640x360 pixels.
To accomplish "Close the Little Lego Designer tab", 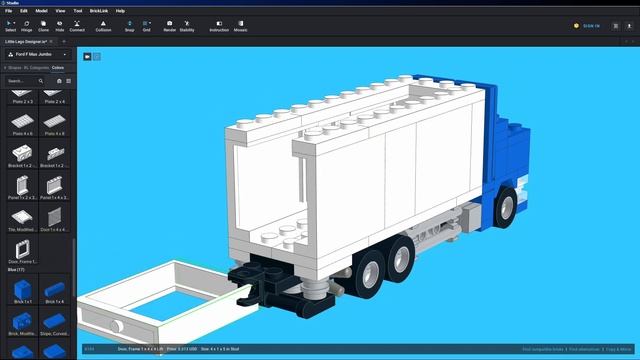I will (51, 42).
